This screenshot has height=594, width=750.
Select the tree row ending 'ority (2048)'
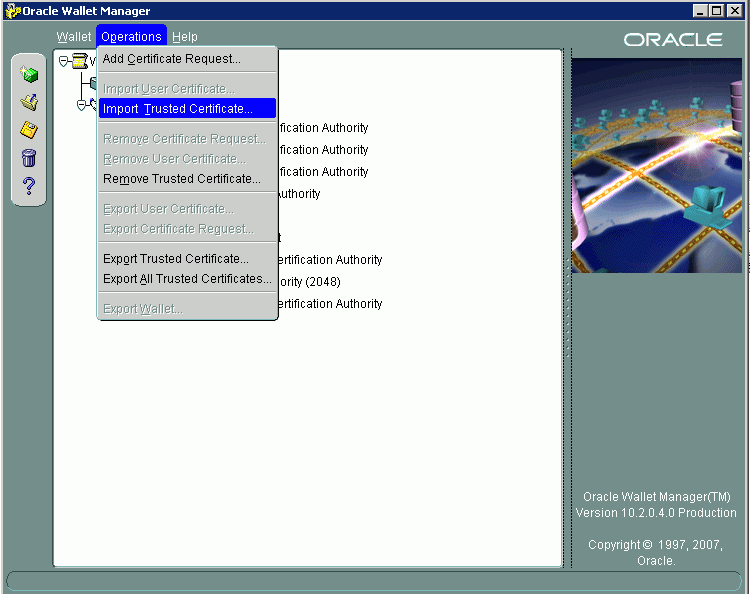pos(309,282)
